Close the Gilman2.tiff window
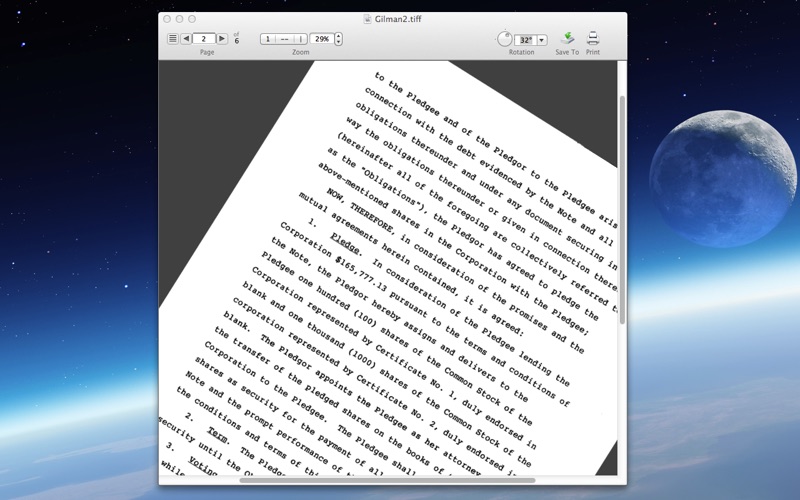This screenshot has height=500, width=800. click(x=167, y=19)
